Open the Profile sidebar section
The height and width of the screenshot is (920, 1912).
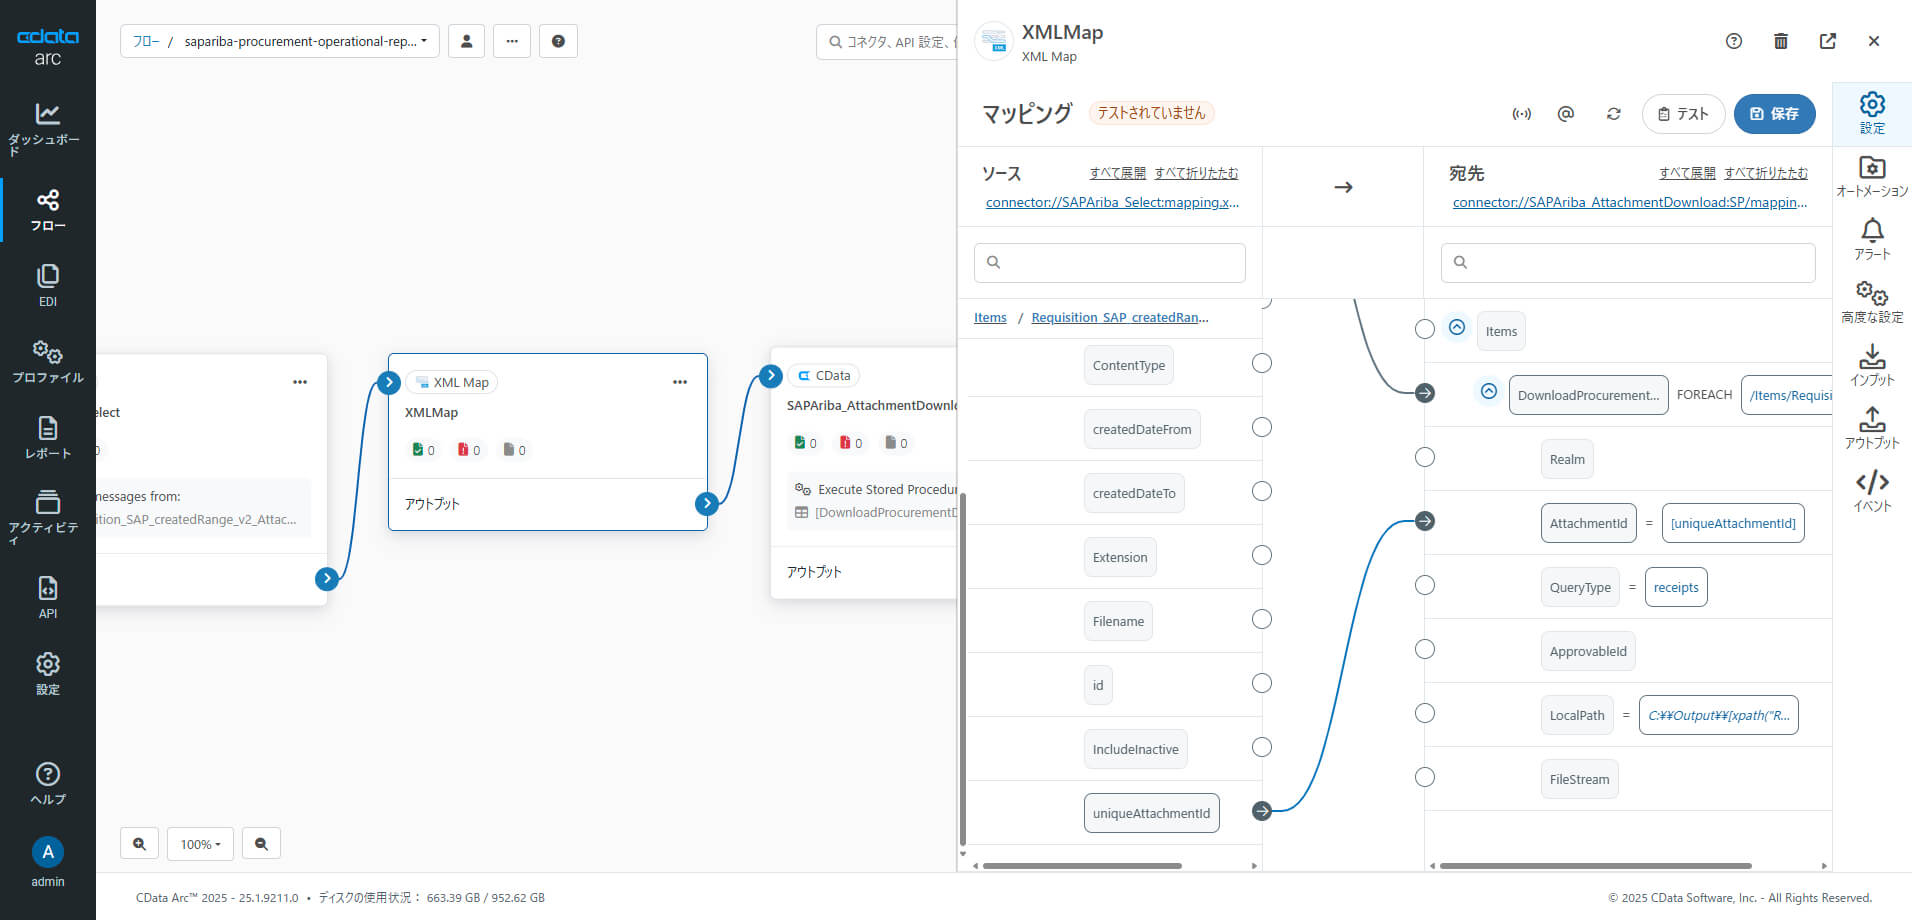tap(47, 362)
